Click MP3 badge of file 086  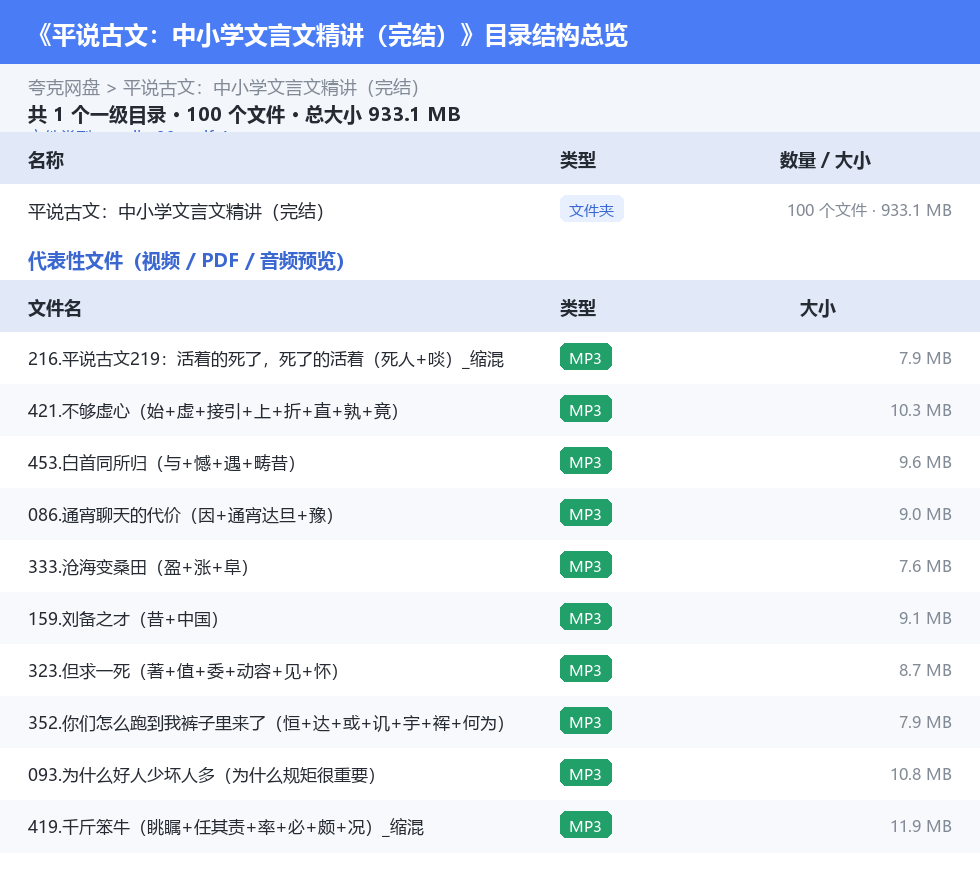(586, 513)
